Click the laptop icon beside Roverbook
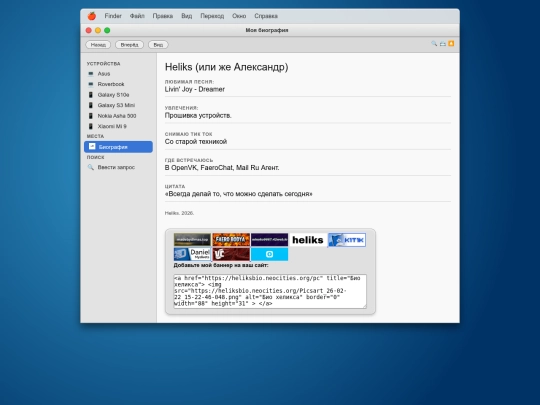 point(91,84)
